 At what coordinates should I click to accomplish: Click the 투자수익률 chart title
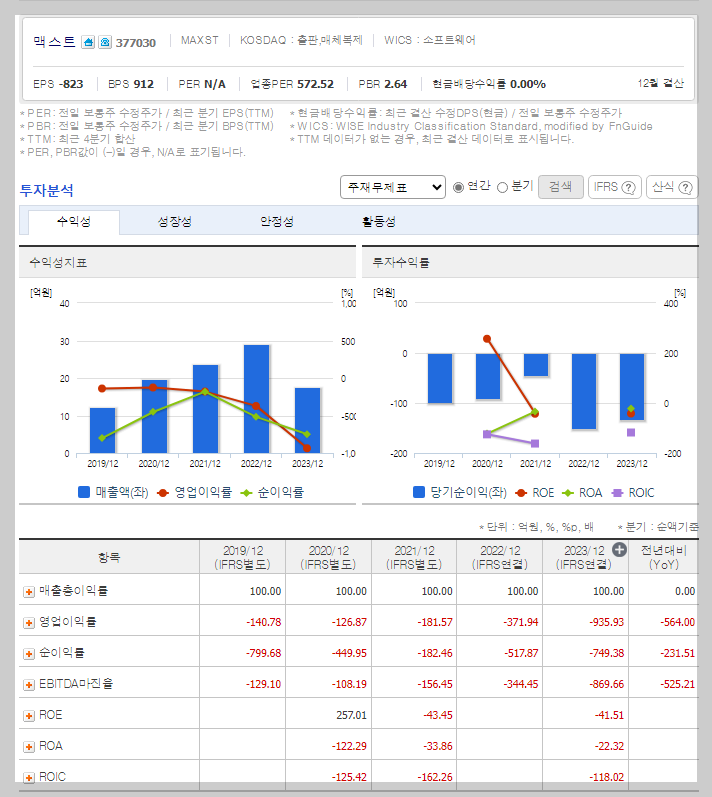pos(401,263)
